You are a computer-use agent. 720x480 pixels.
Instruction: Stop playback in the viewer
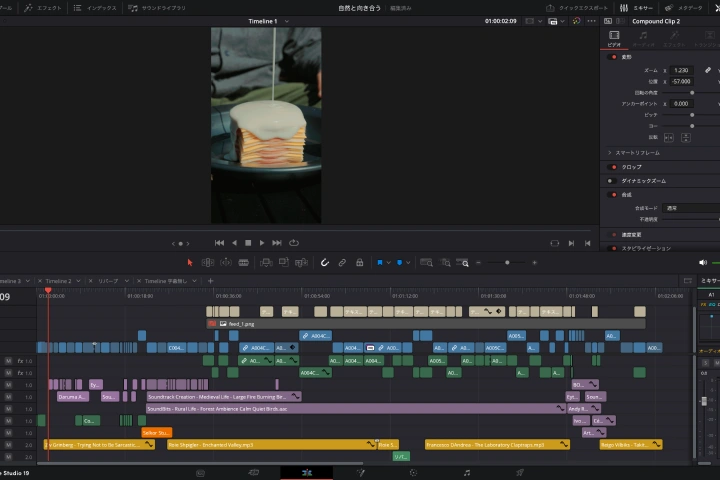click(x=248, y=243)
